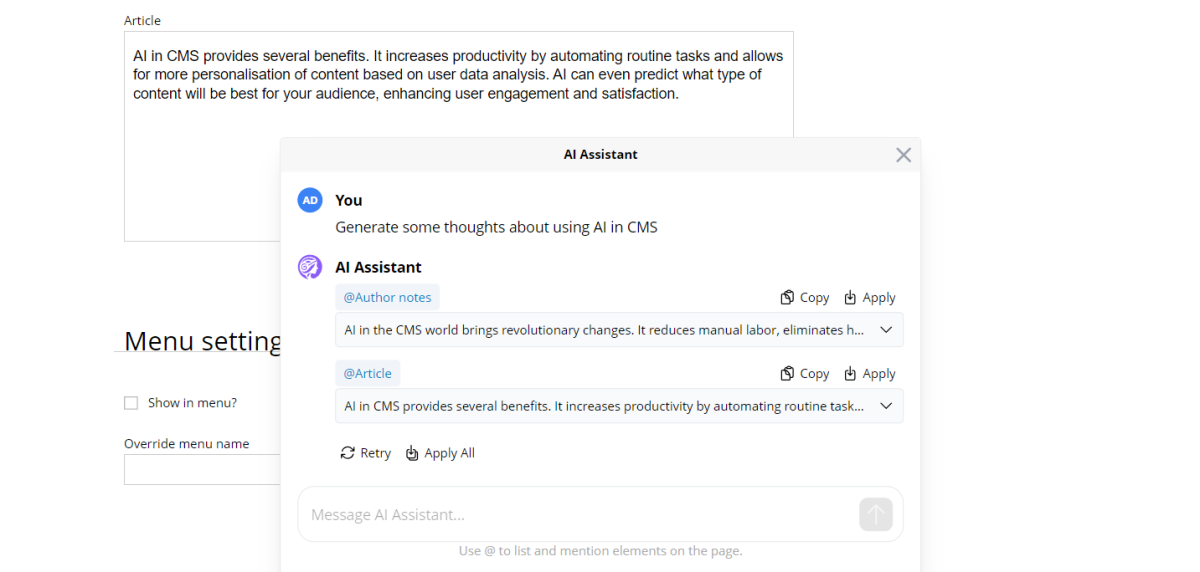1200x572 pixels.
Task: Click the AI Assistant logo avatar
Action: point(310,267)
